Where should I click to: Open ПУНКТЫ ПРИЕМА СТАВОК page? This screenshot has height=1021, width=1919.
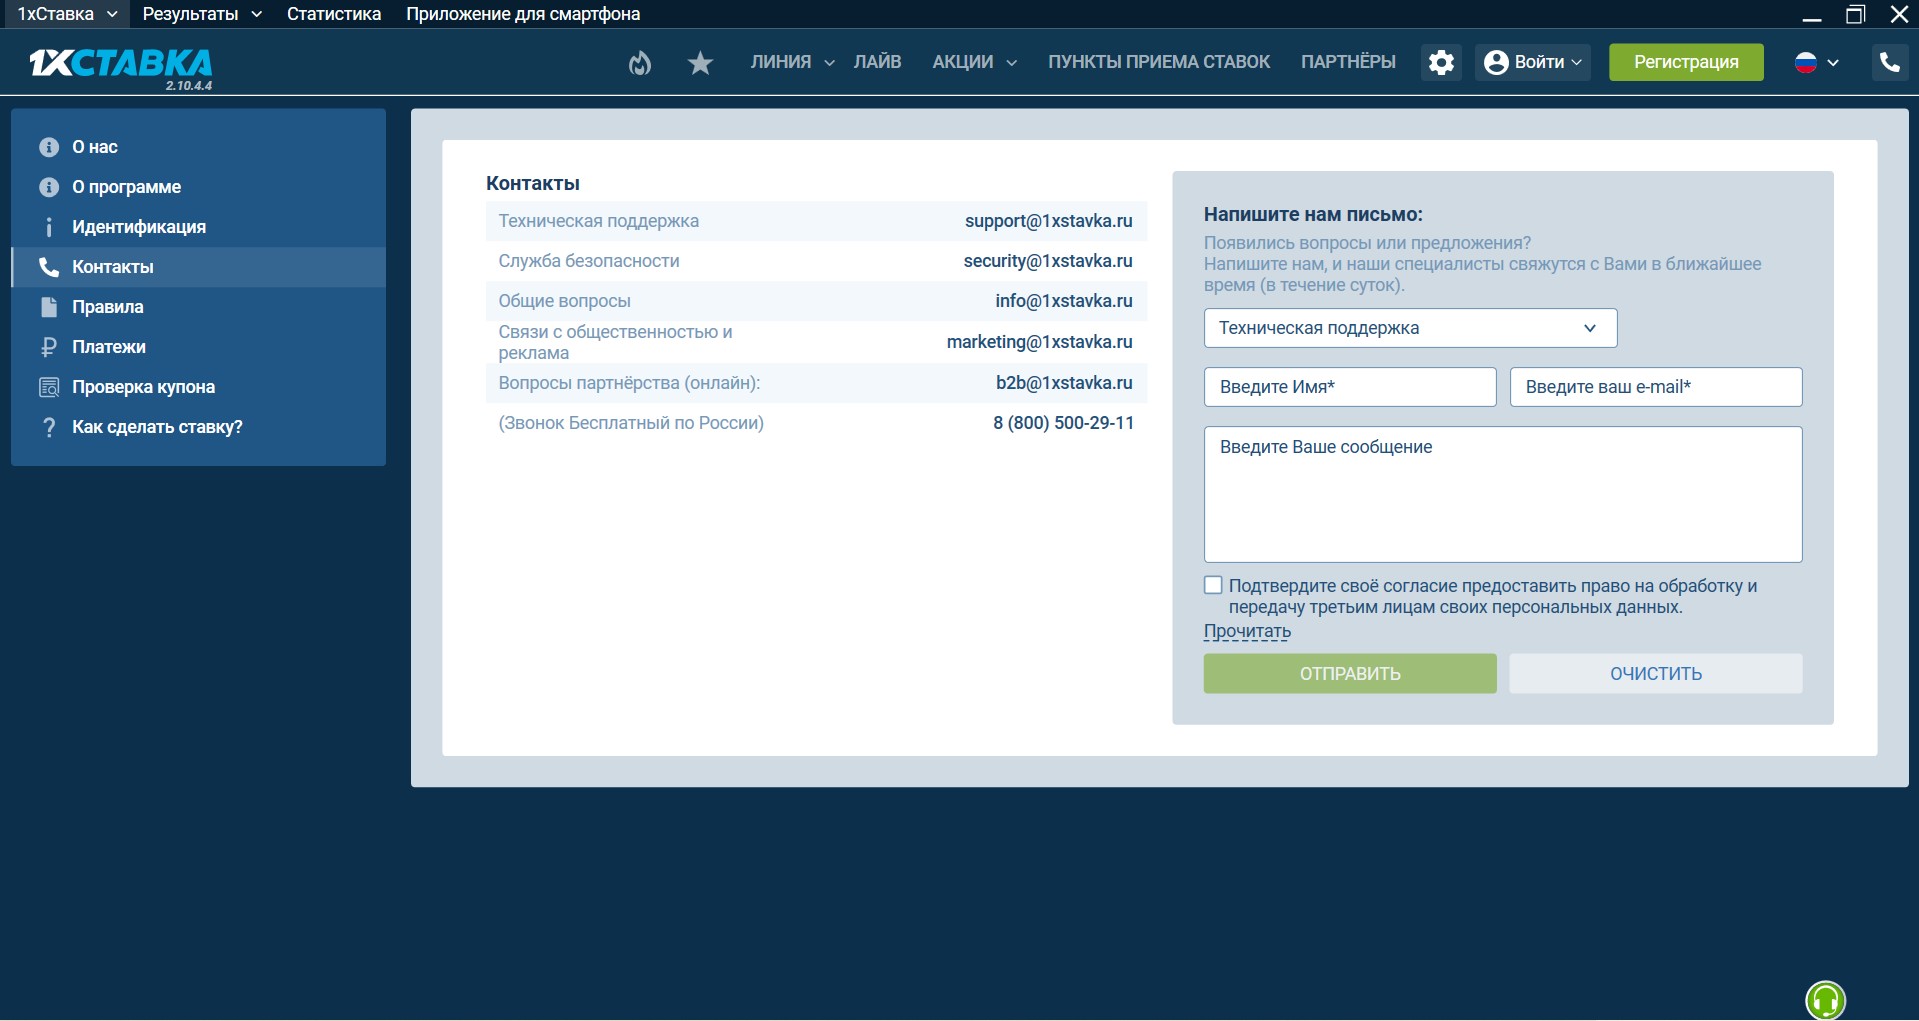[1159, 62]
